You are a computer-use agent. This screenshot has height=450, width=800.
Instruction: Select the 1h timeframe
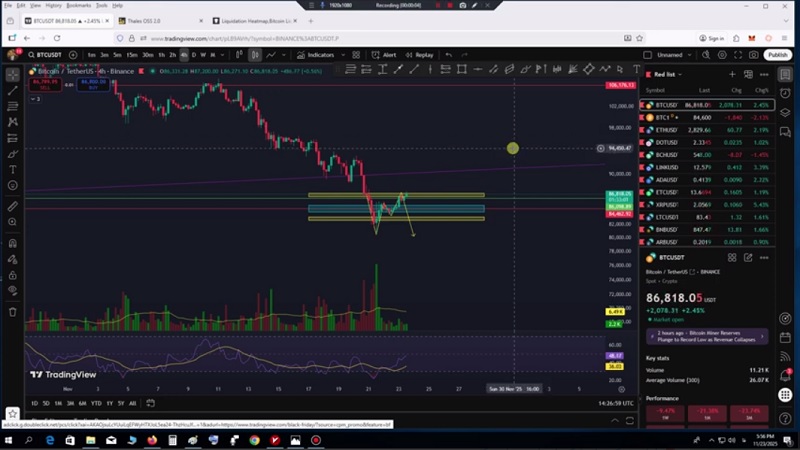coord(161,55)
